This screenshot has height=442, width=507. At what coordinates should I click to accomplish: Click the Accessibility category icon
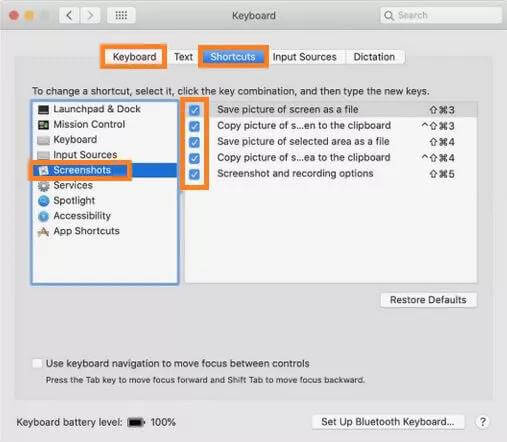(43, 216)
